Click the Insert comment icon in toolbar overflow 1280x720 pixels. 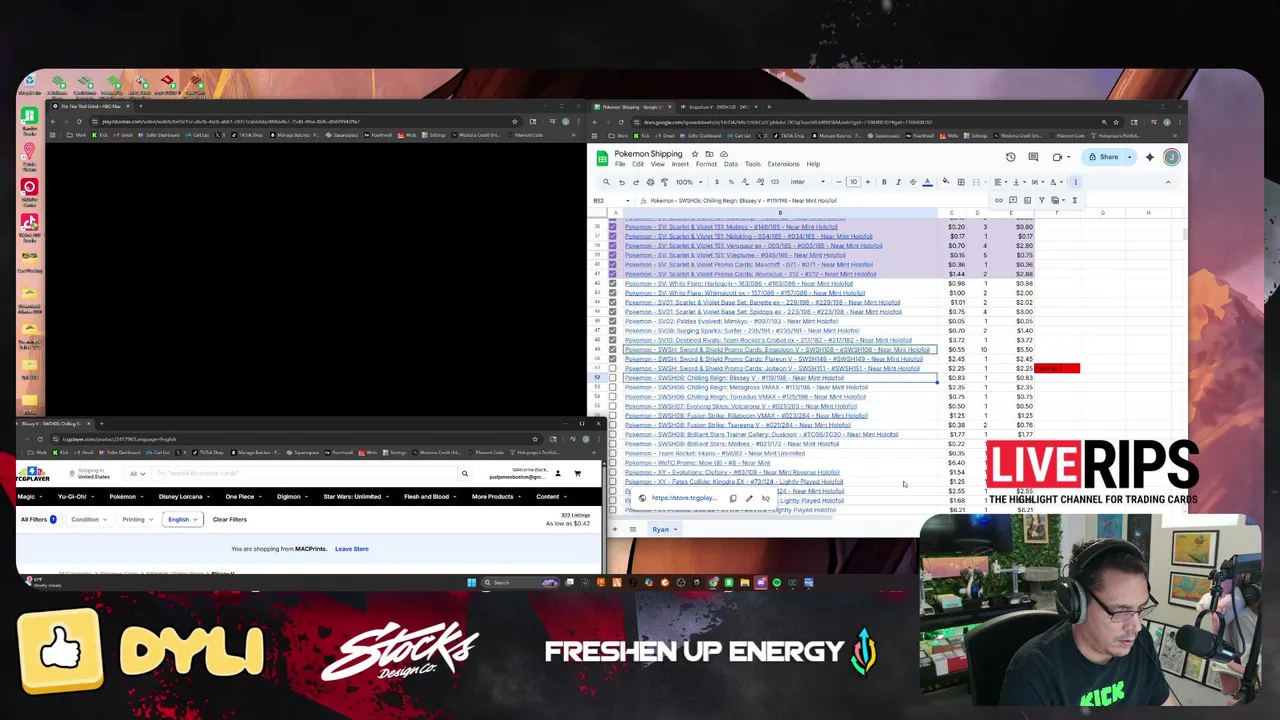point(1013,200)
